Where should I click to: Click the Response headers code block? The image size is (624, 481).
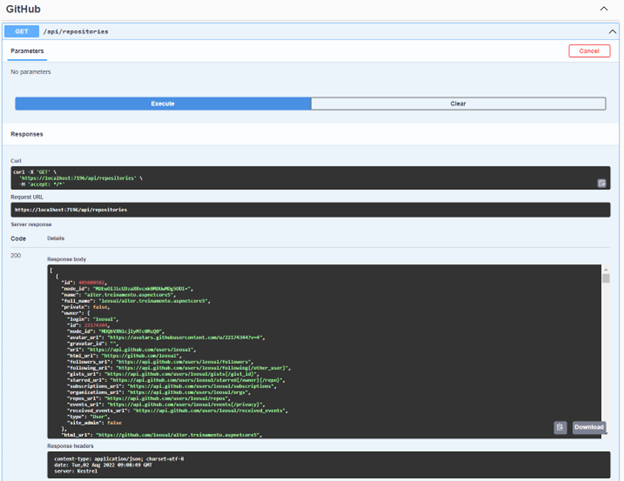pos(329,465)
